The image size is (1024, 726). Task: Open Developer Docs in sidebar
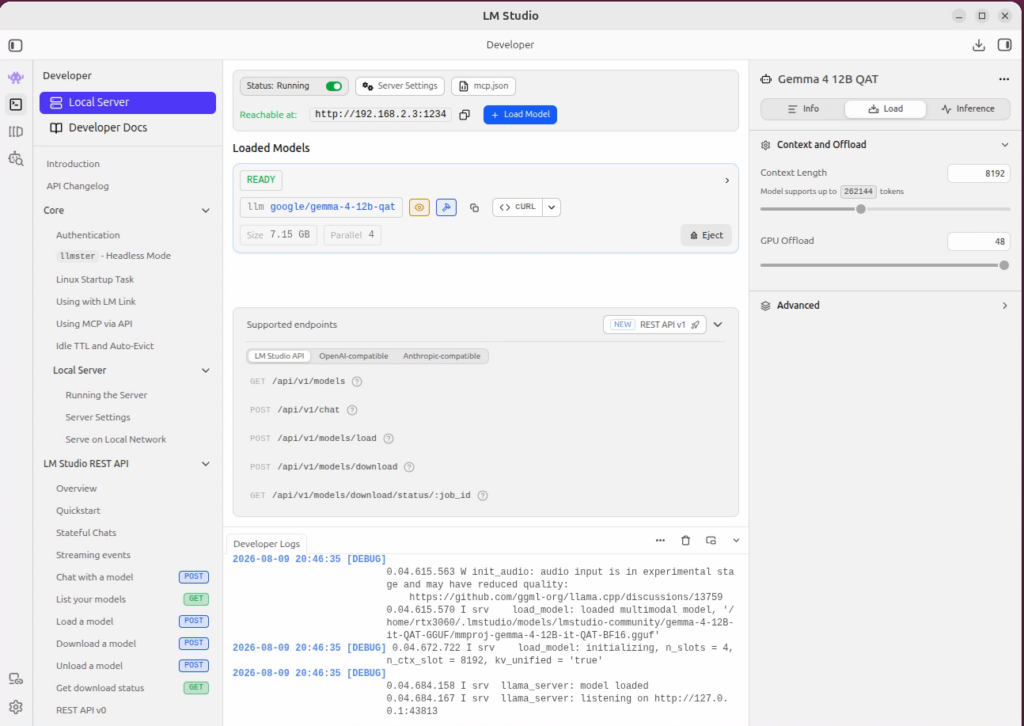point(127,128)
